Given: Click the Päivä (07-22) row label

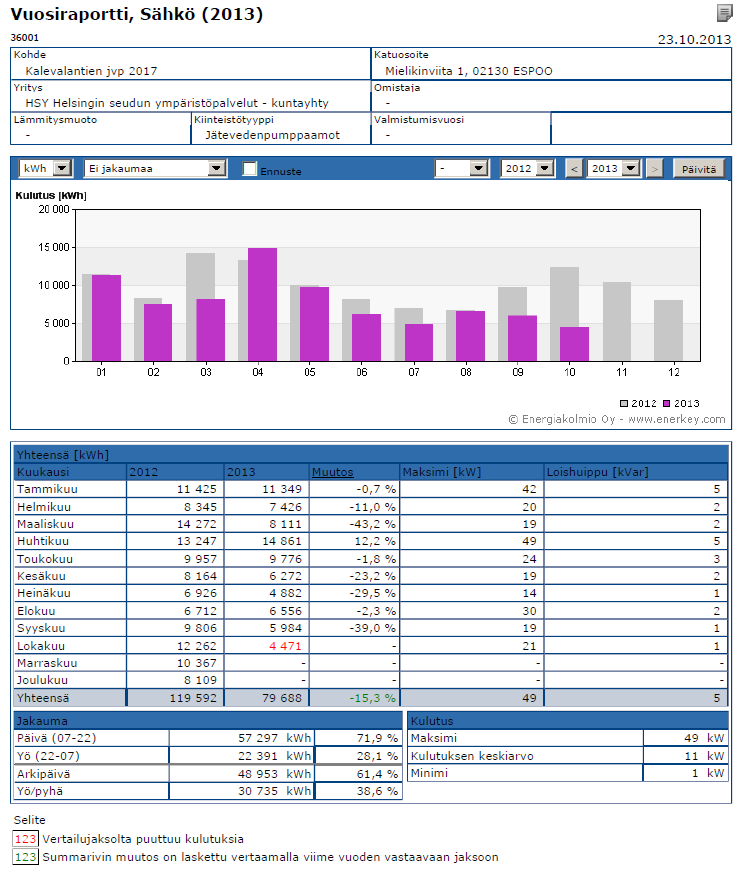Looking at the screenshot, I should [56, 738].
